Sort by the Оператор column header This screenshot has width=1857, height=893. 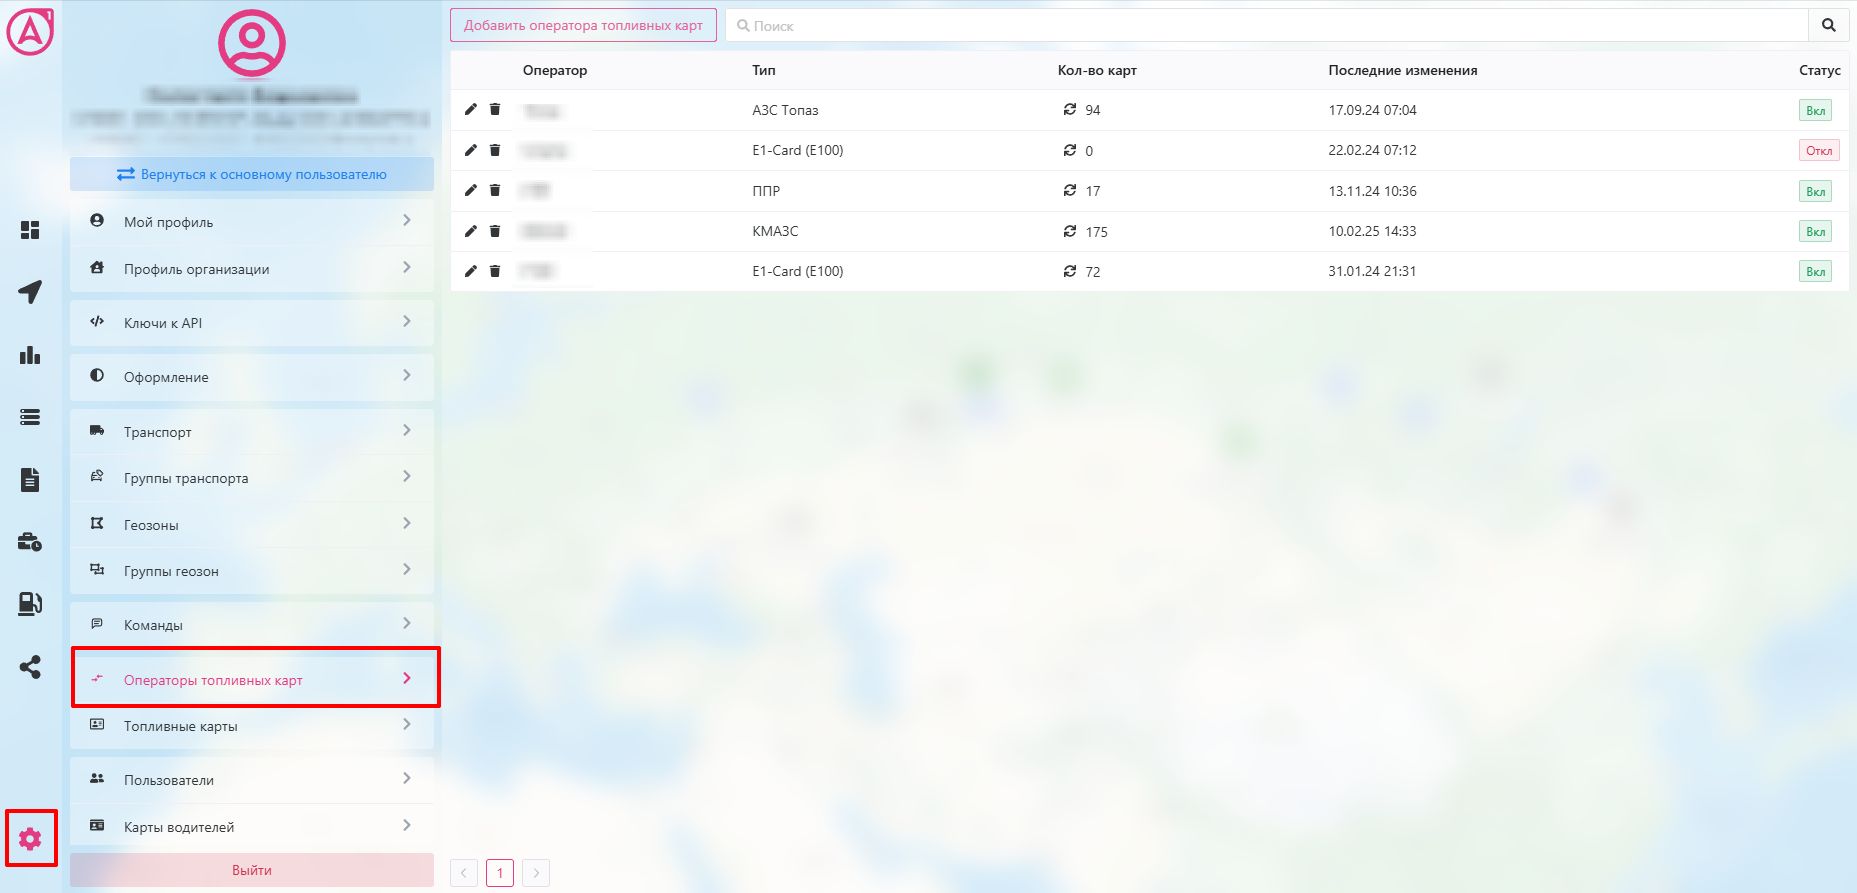pyautogui.click(x=555, y=70)
